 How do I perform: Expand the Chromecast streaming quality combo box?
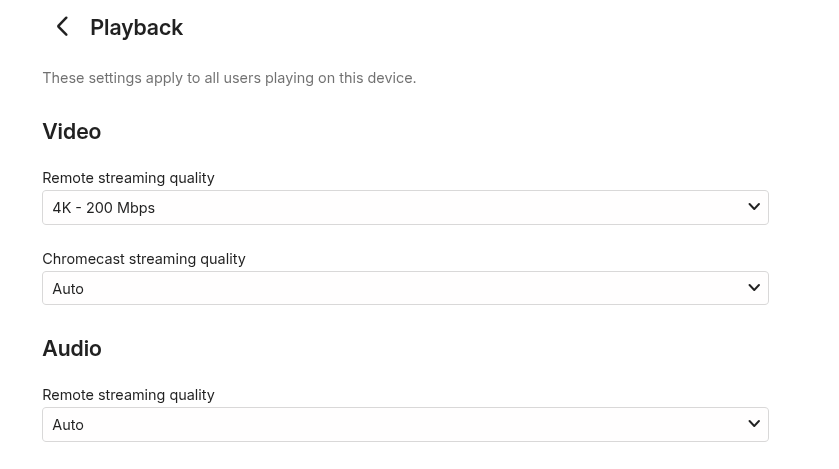click(x=404, y=288)
